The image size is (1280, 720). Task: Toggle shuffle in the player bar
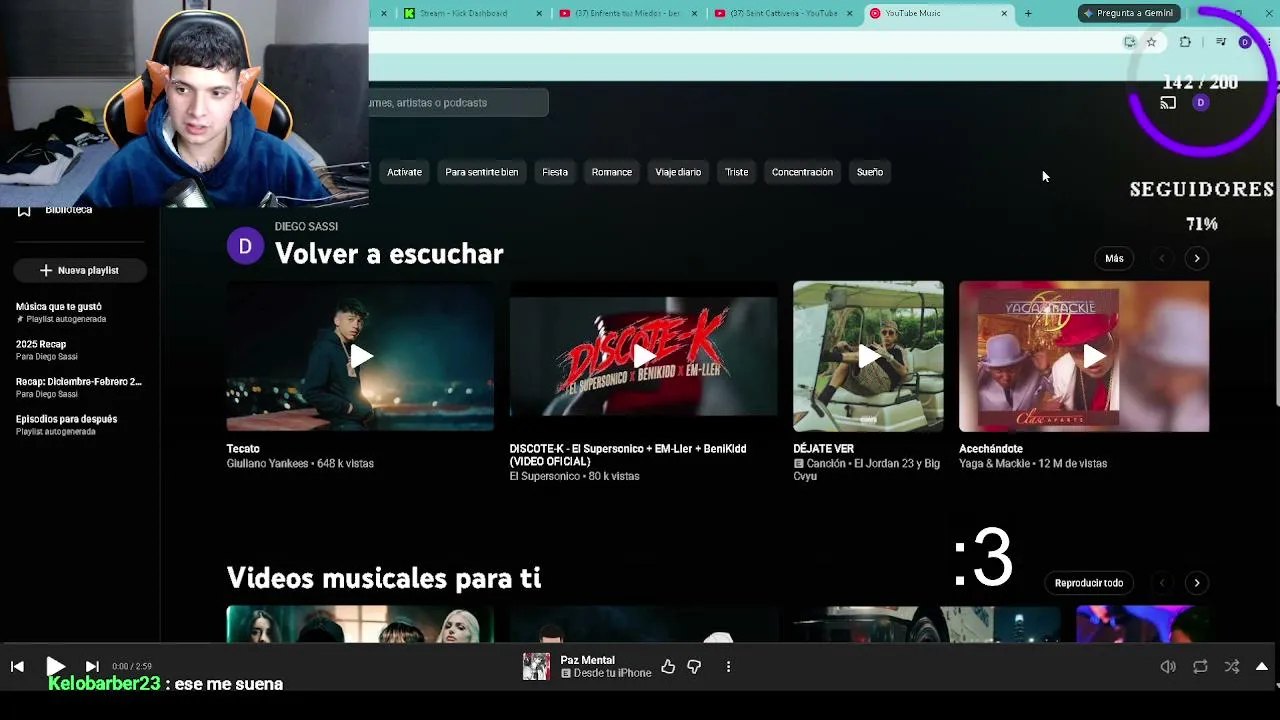[x=1232, y=667]
